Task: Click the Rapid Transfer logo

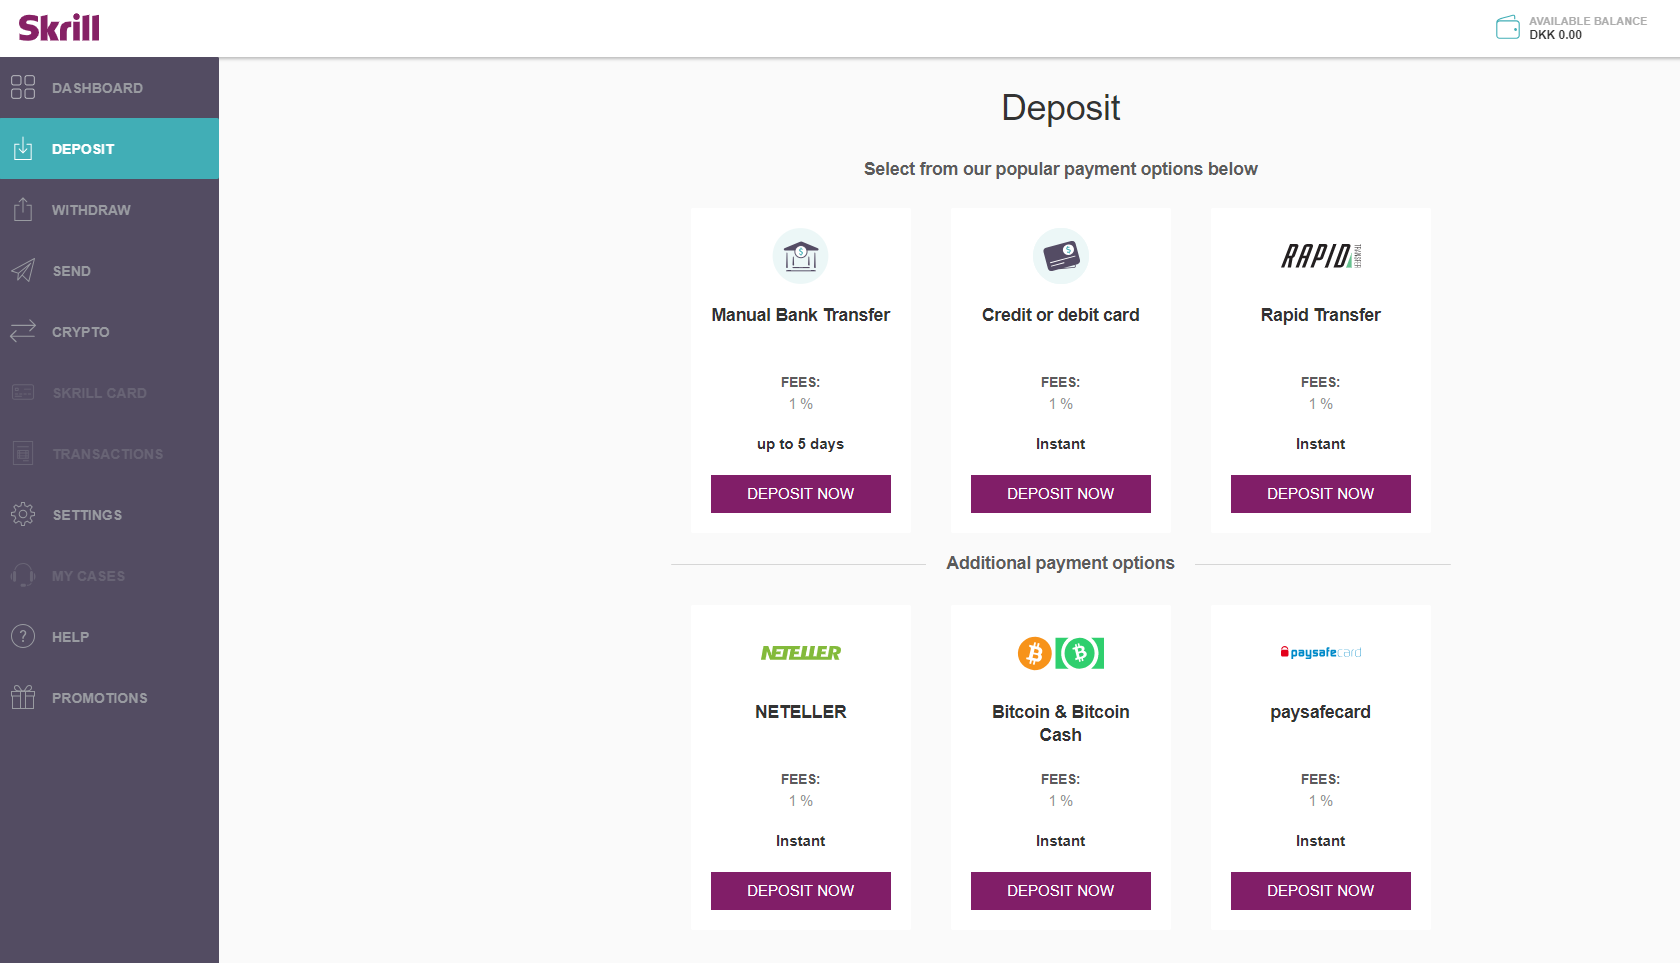Action: [x=1321, y=256]
